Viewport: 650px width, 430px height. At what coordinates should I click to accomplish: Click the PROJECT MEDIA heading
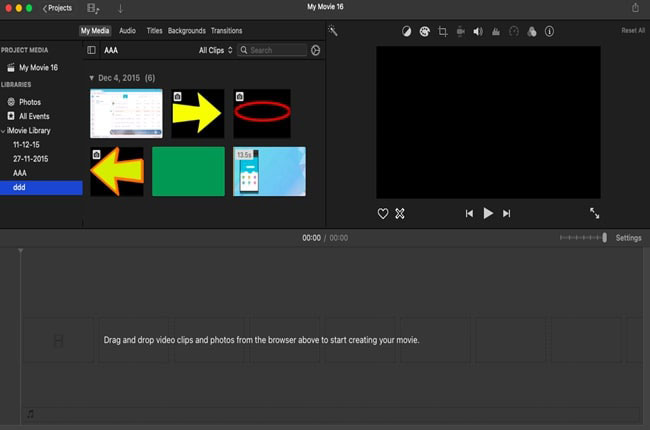(x=24, y=50)
